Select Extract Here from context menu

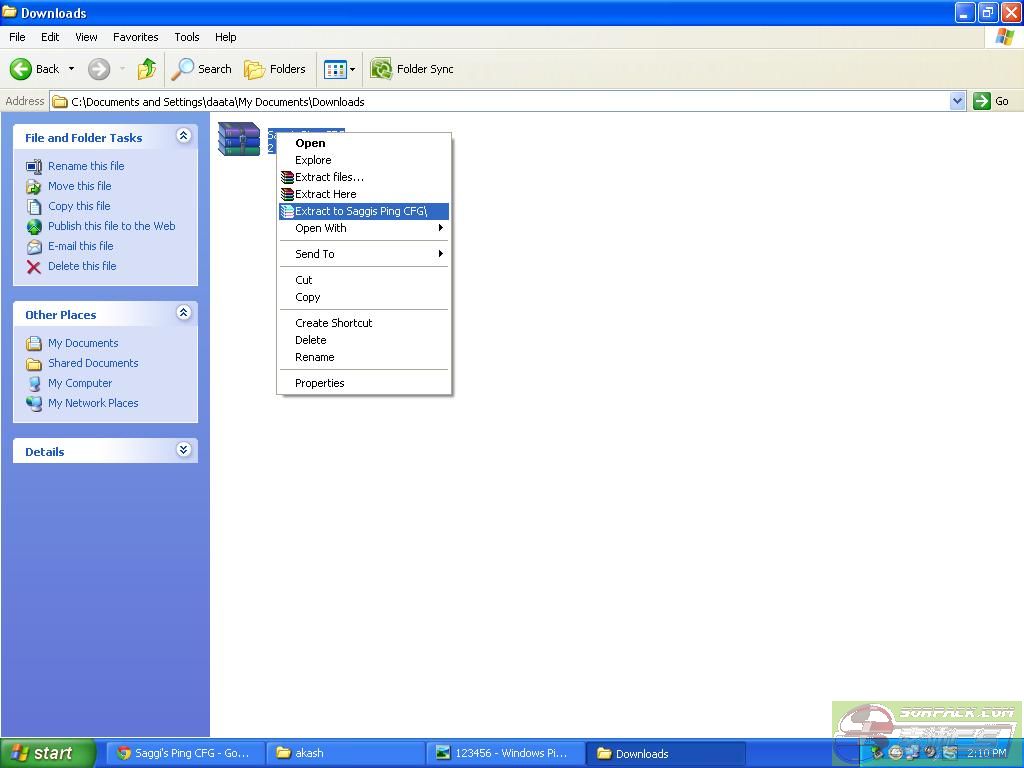click(x=325, y=194)
